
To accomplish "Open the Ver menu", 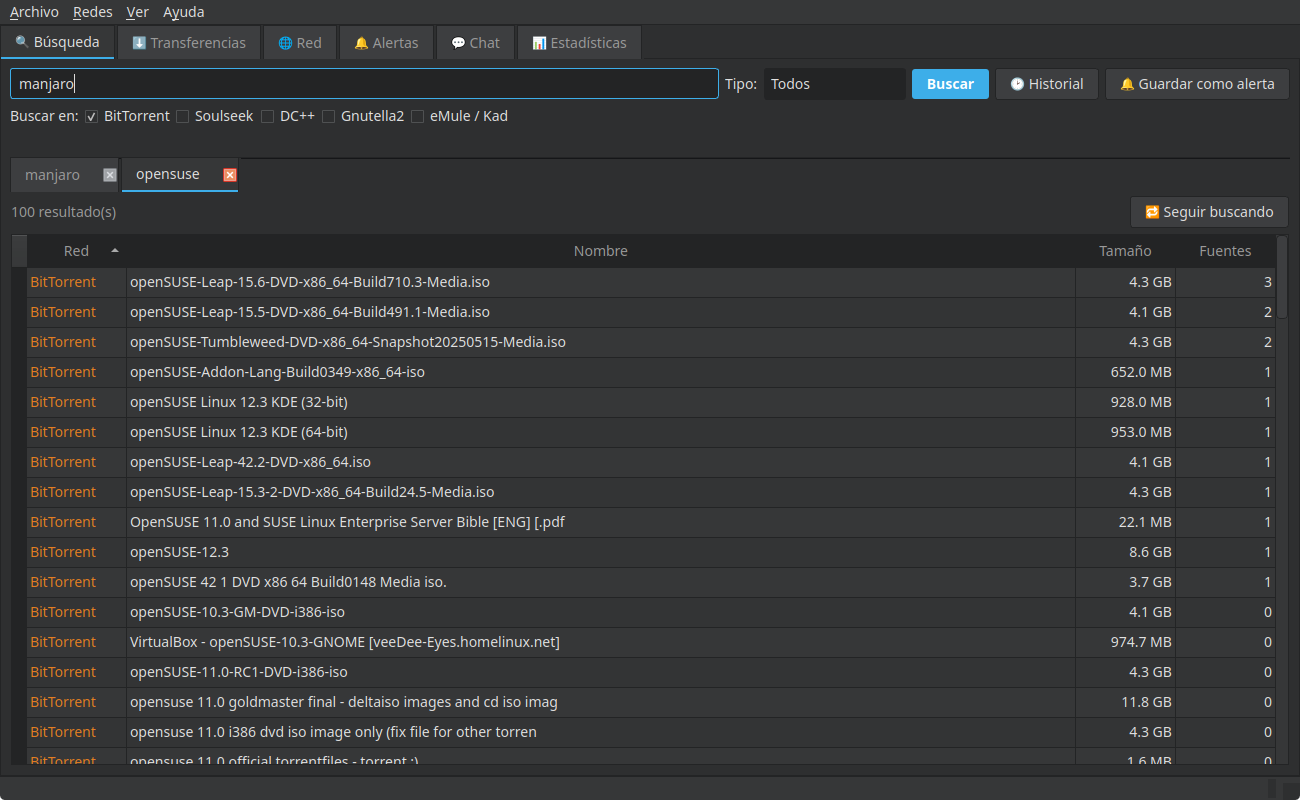I will click(138, 12).
